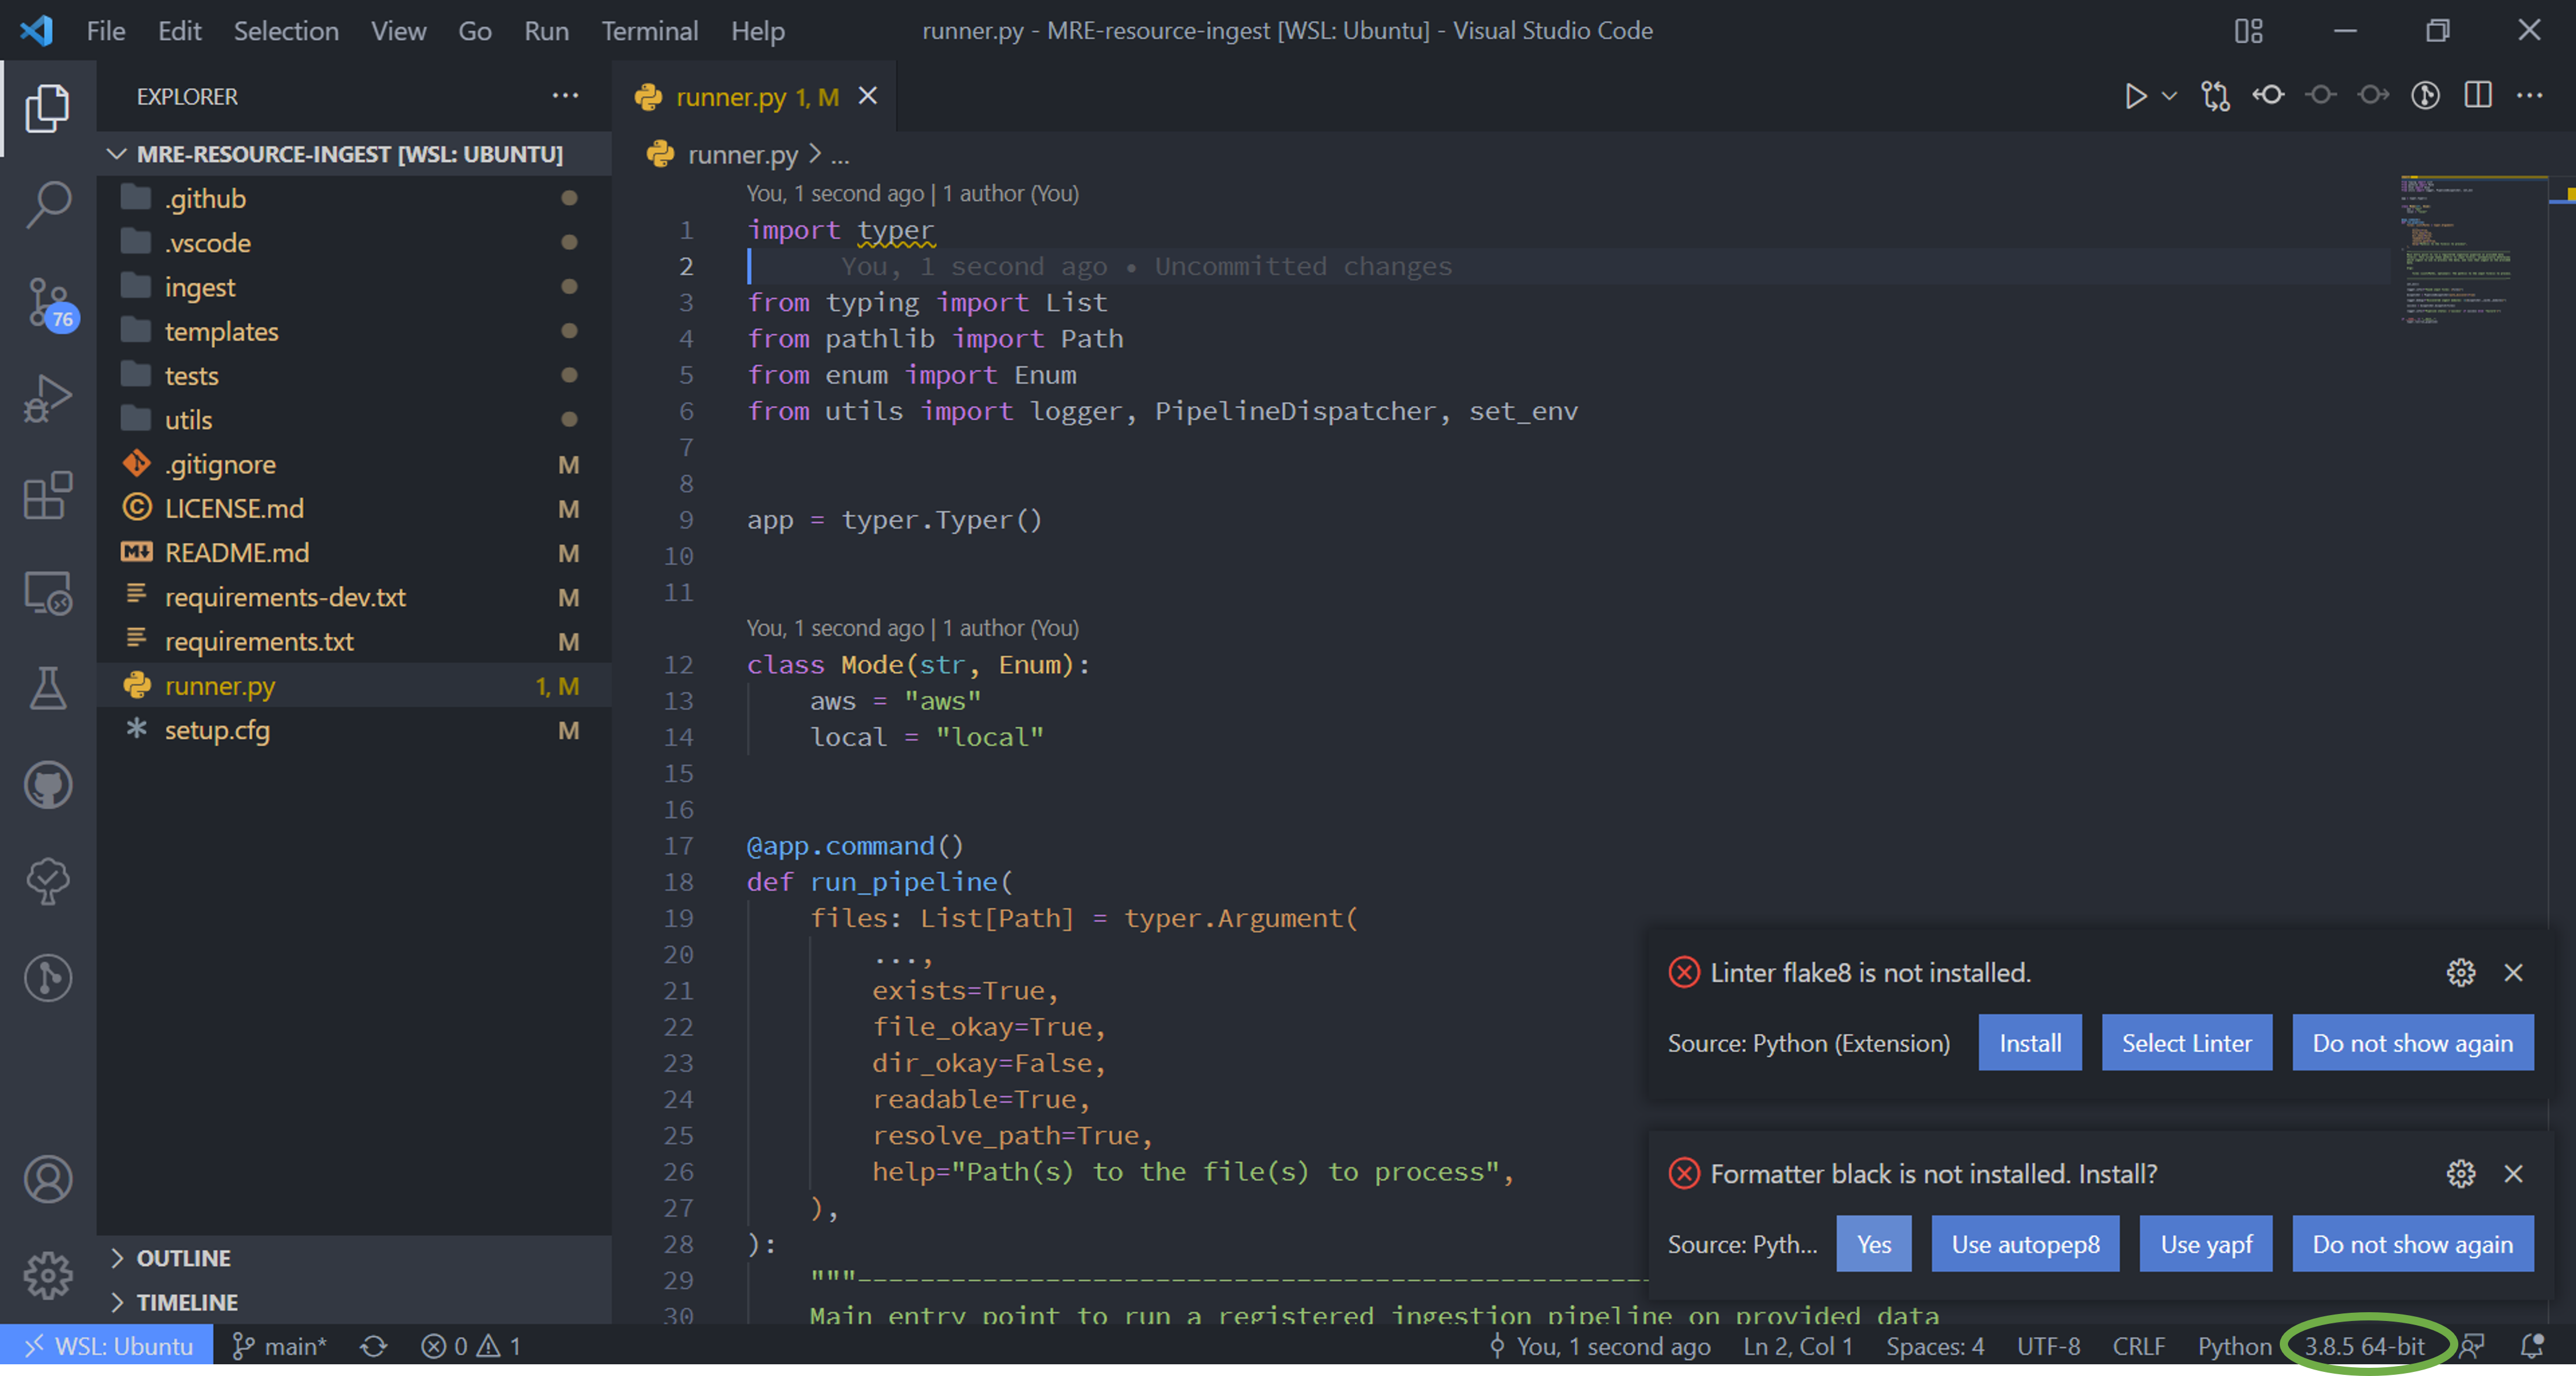
Task: Close the flake8 linter notification
Action: pyautogui.click(x=2513, y=973)
